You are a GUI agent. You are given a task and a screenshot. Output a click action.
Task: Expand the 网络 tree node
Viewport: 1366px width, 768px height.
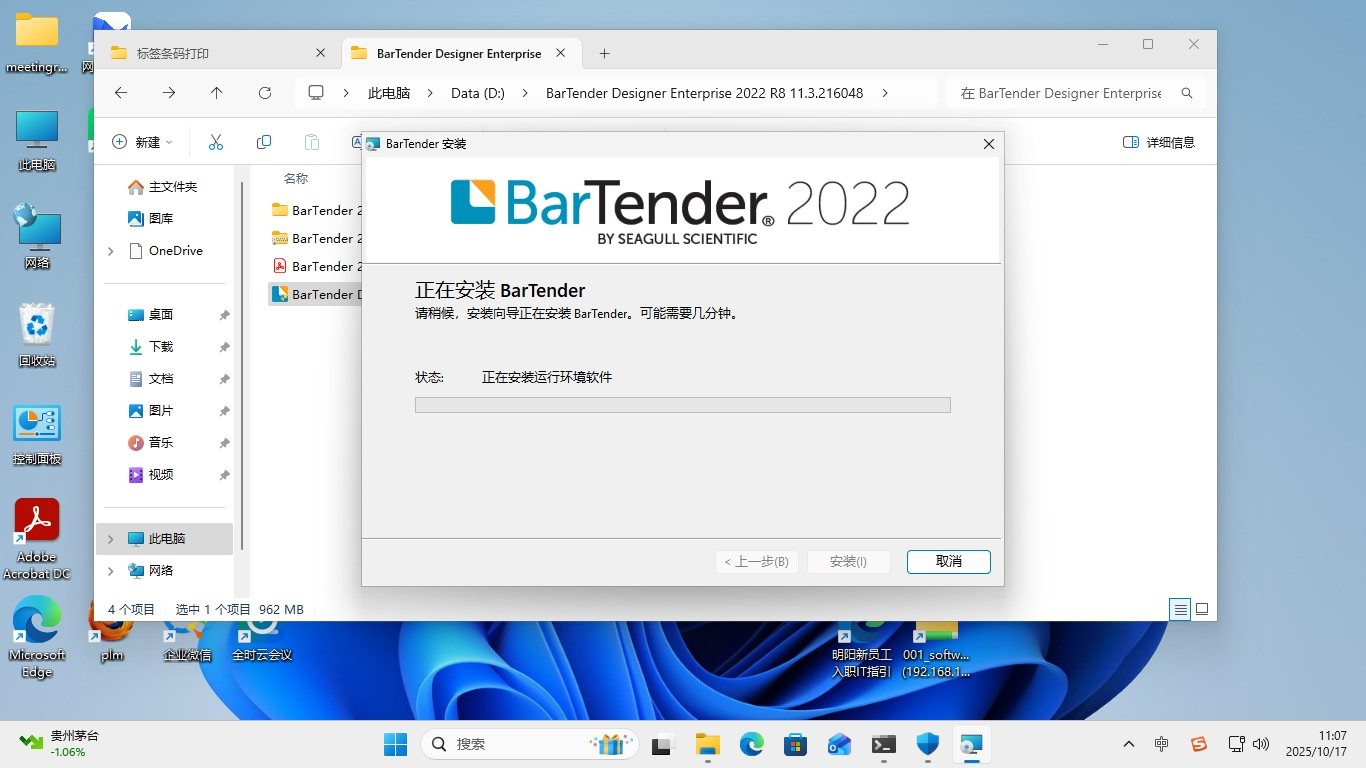pyautogui.click(x=111, y=571)
